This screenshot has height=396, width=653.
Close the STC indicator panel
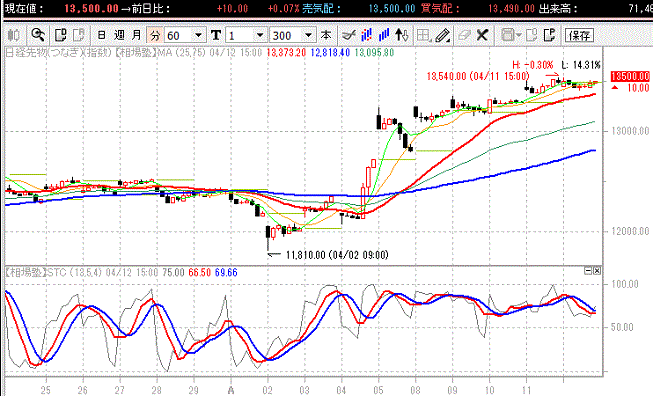597,271
